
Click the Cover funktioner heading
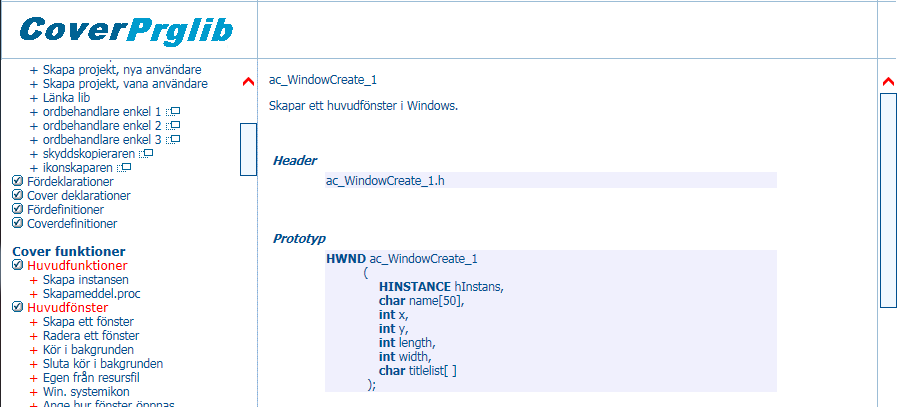pos(69,251)
